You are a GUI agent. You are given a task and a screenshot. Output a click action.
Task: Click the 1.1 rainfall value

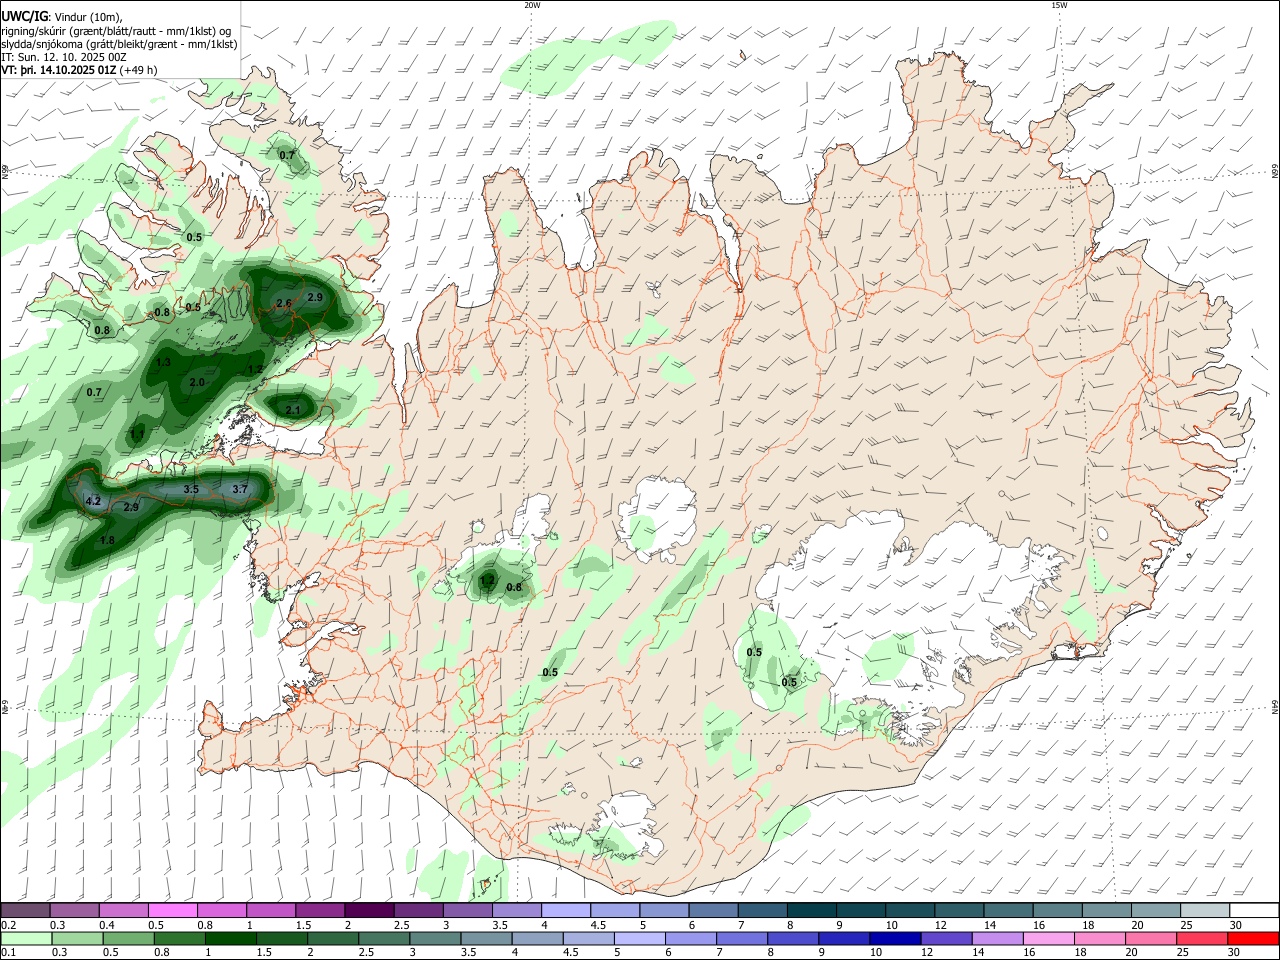pos(136,433)
